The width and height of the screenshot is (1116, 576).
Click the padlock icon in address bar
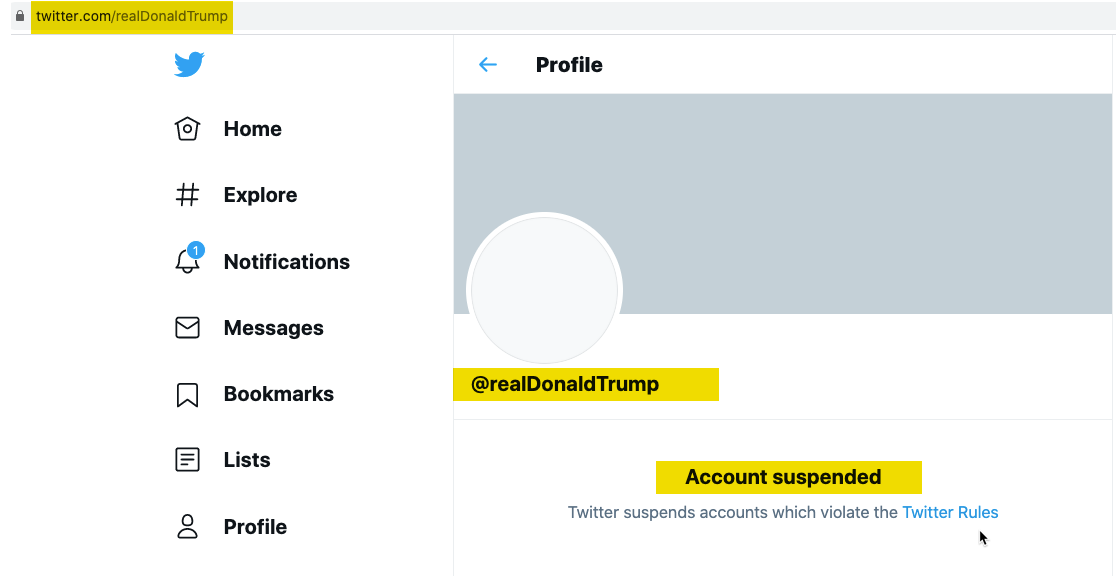tap(20, 16)
